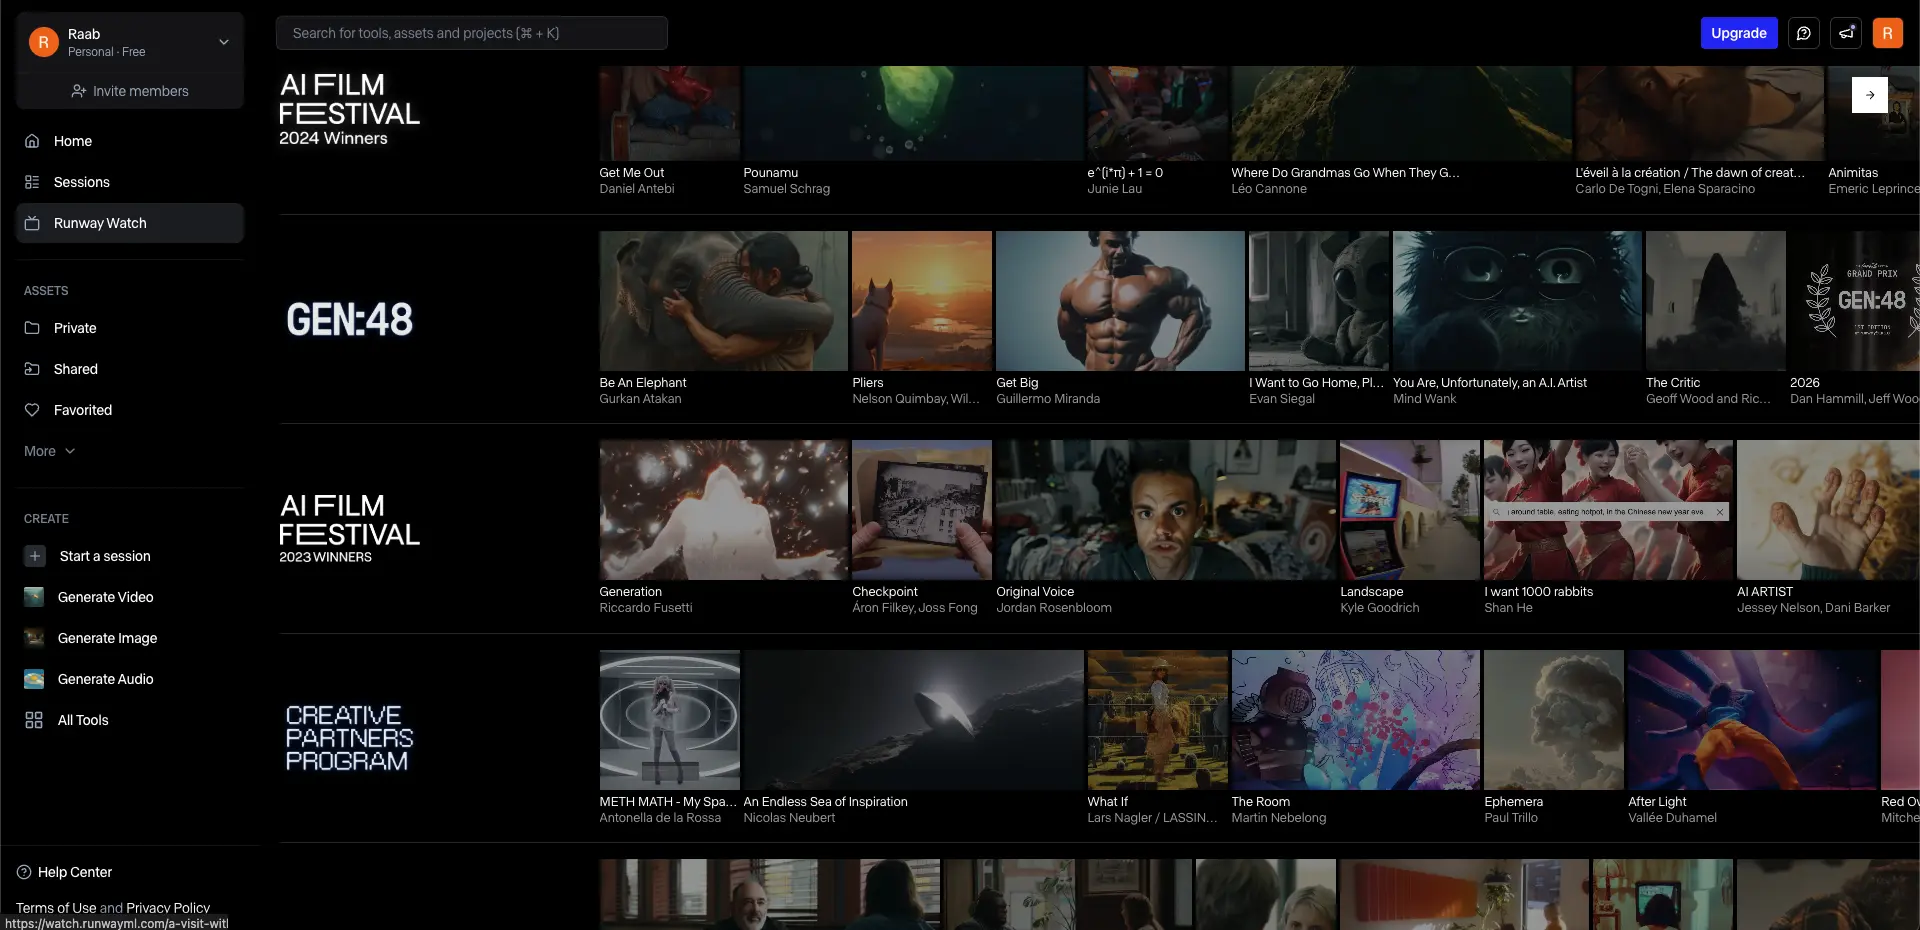Click the Generate Image thumbnail icon
The height and width of the screenshot is (930, 1920).
point(34,638)
